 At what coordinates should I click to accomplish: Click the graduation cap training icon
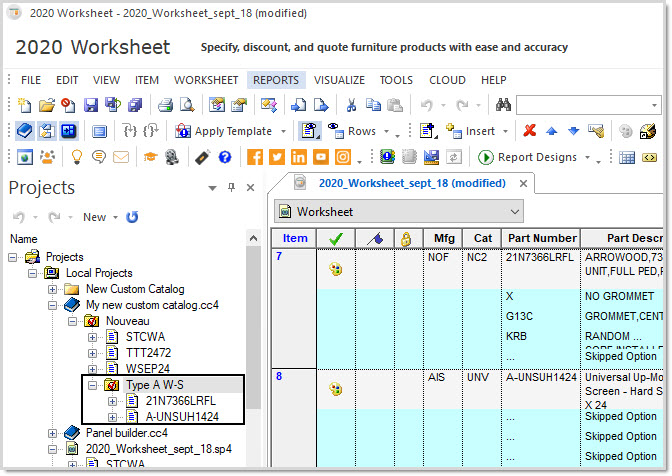(x=150, y=157)
